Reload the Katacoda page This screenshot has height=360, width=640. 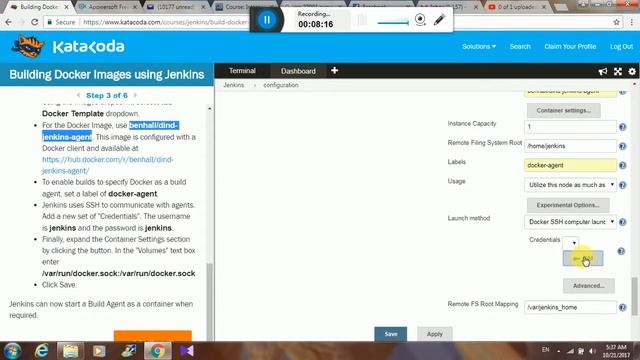pyautogui.click(x=35, y=22)
